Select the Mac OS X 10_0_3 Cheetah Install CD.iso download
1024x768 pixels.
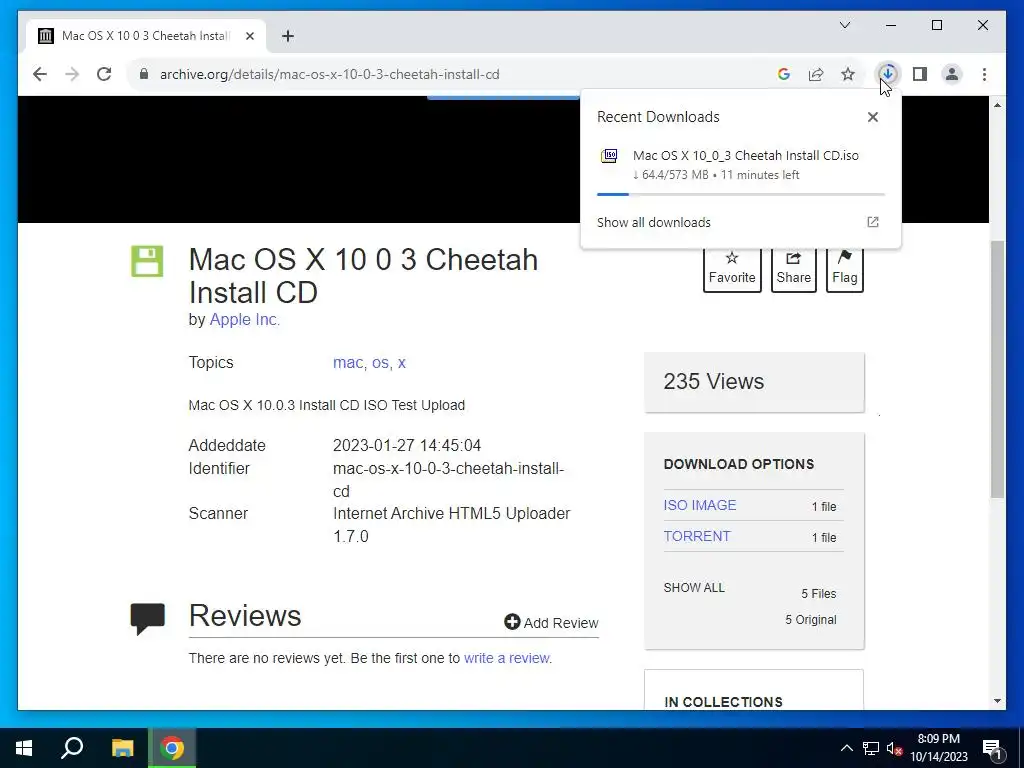pyautogui.click(x=746, y=155)
